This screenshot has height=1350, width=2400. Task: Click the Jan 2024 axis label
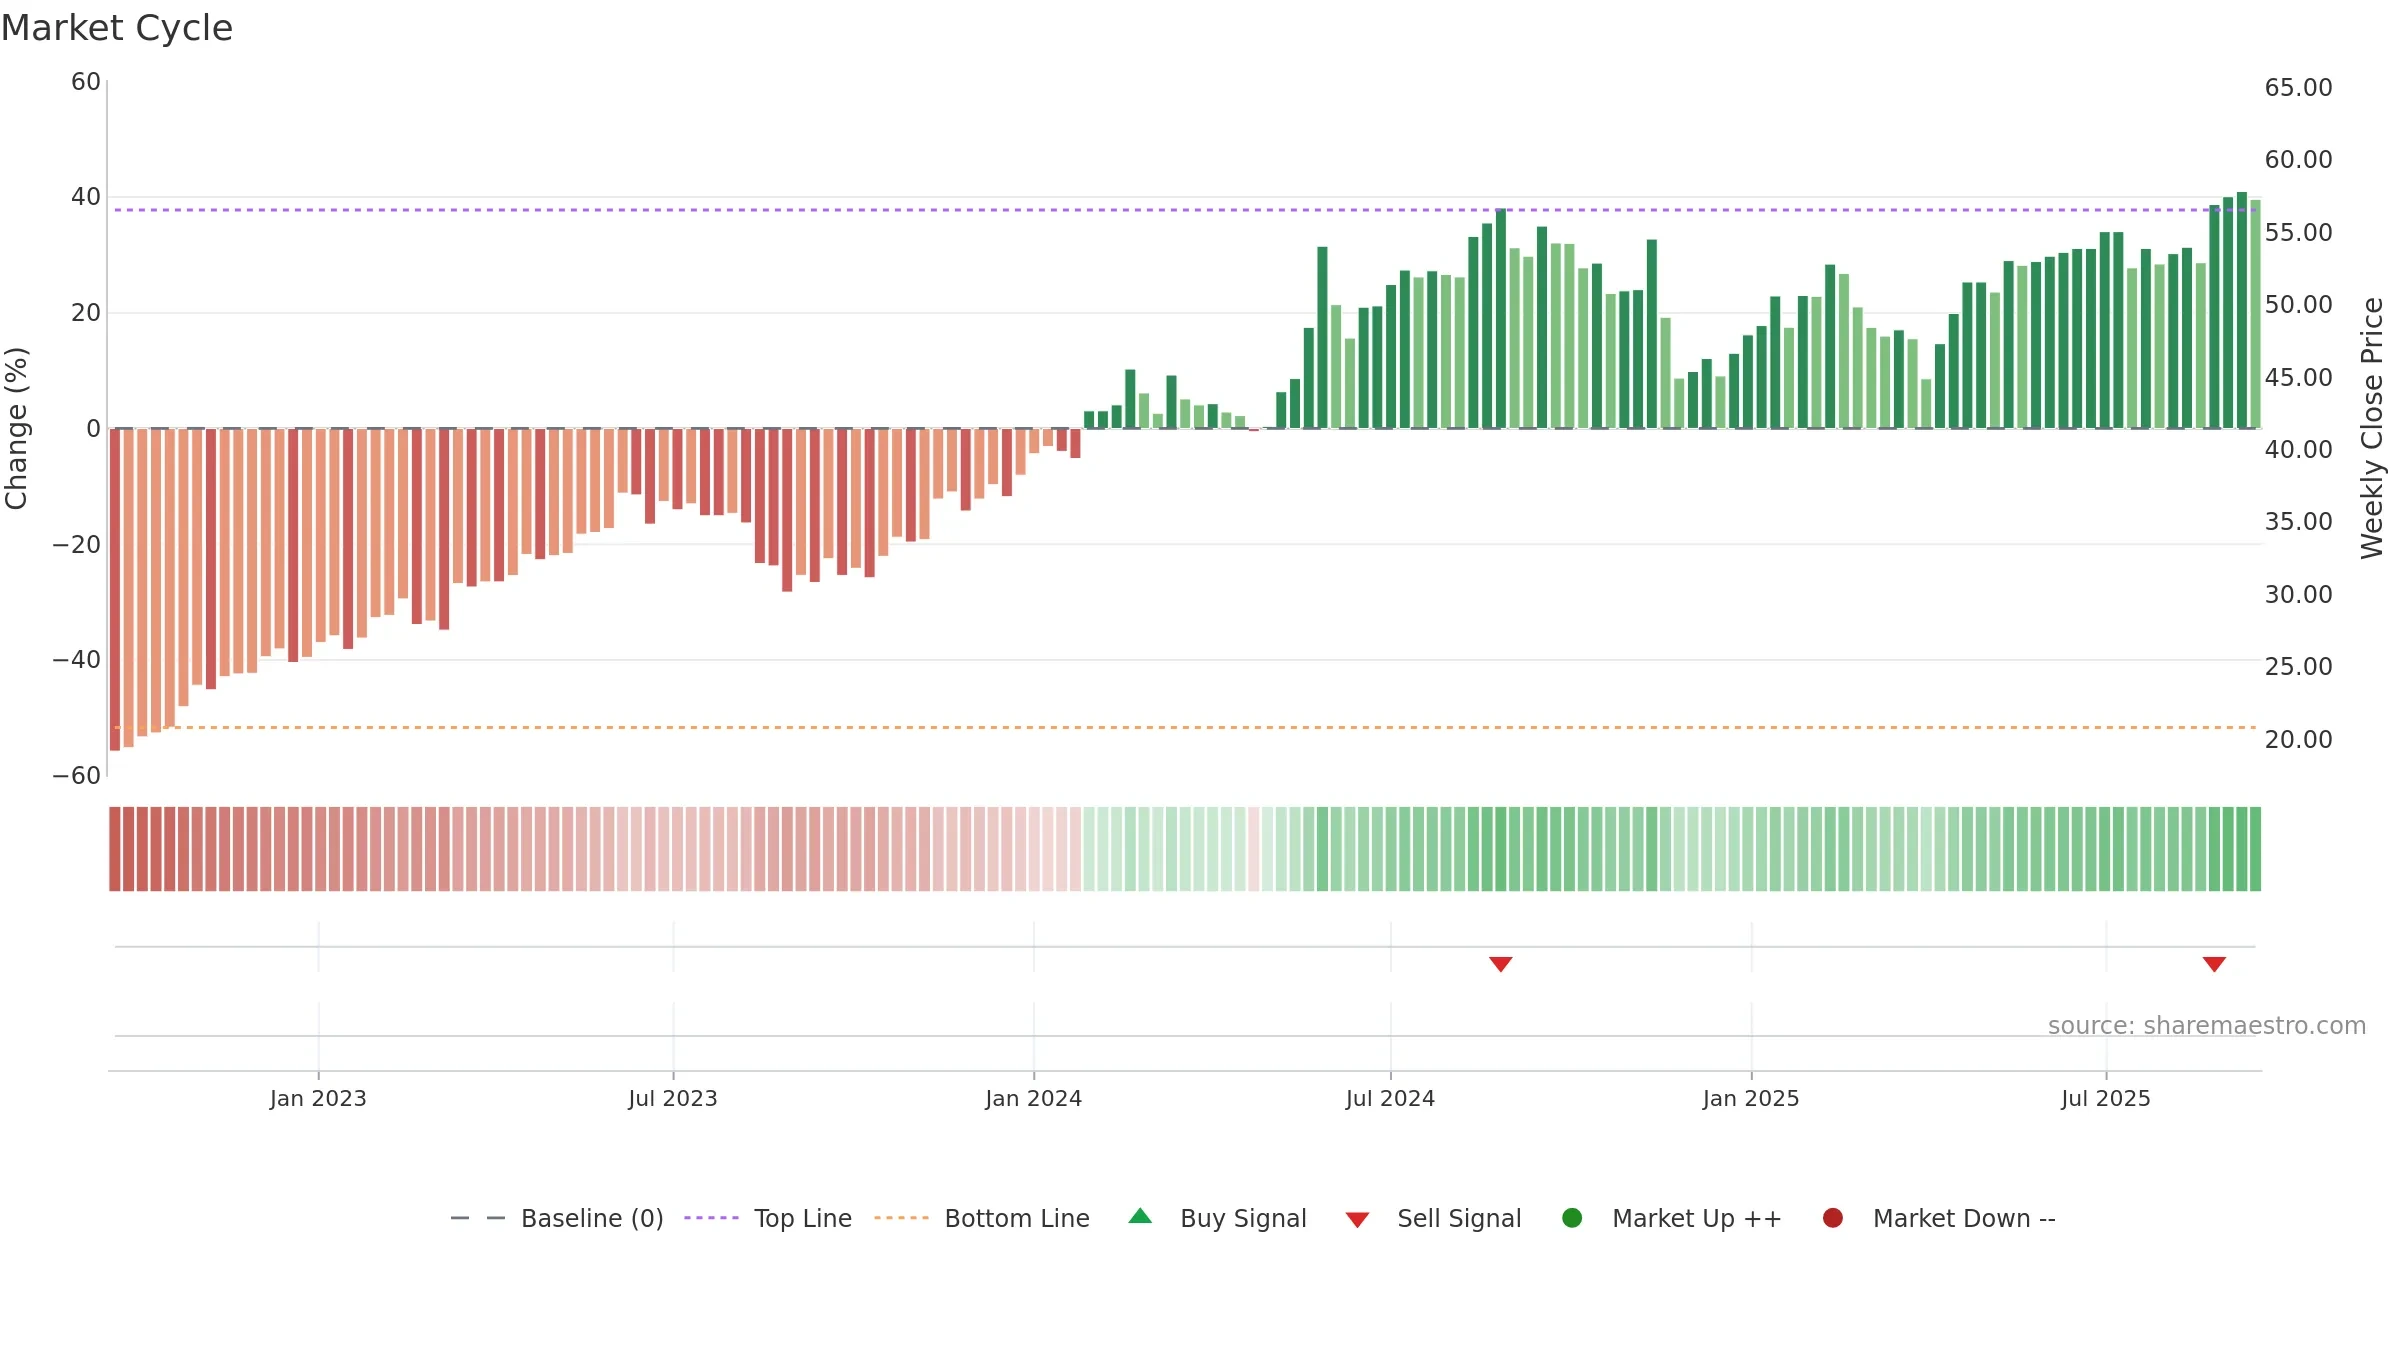[1033, 1098]
